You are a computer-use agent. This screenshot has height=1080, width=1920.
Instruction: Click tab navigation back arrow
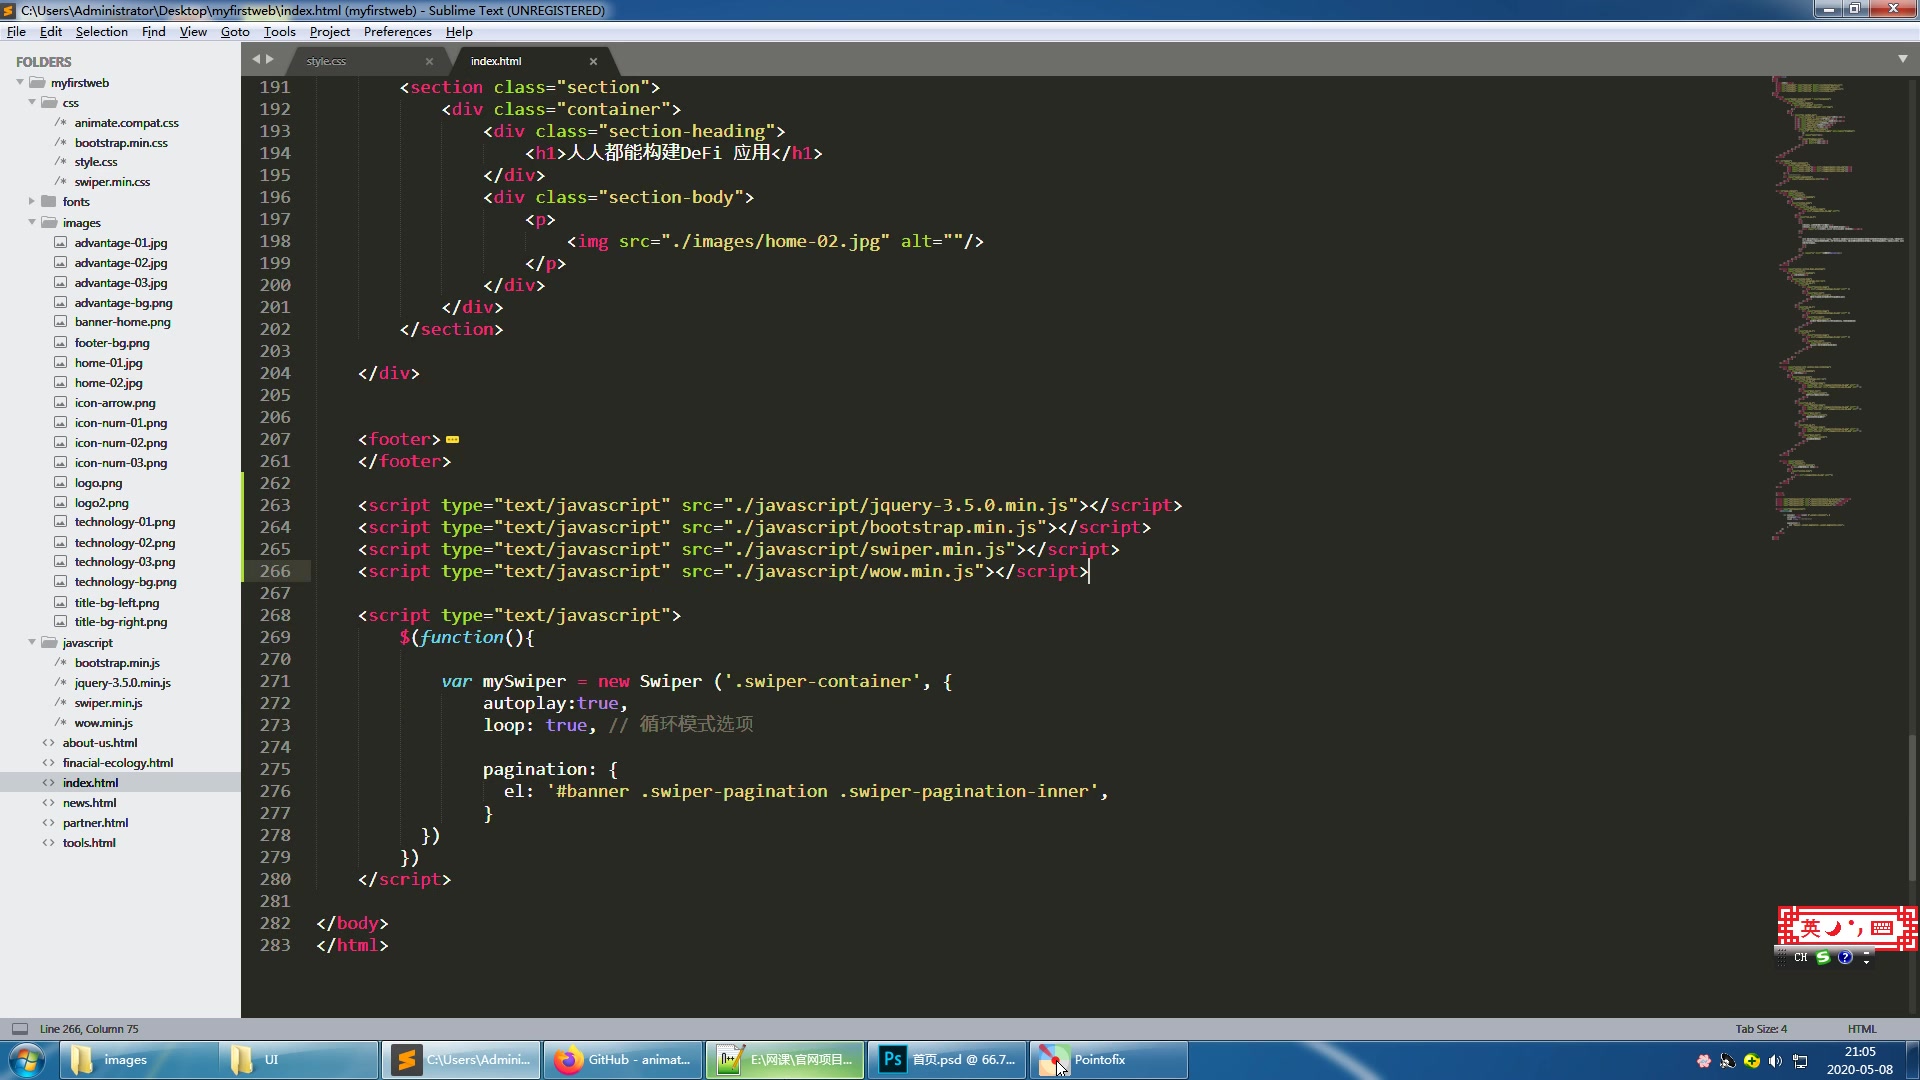pyautogui.click(x=256, y=60)
